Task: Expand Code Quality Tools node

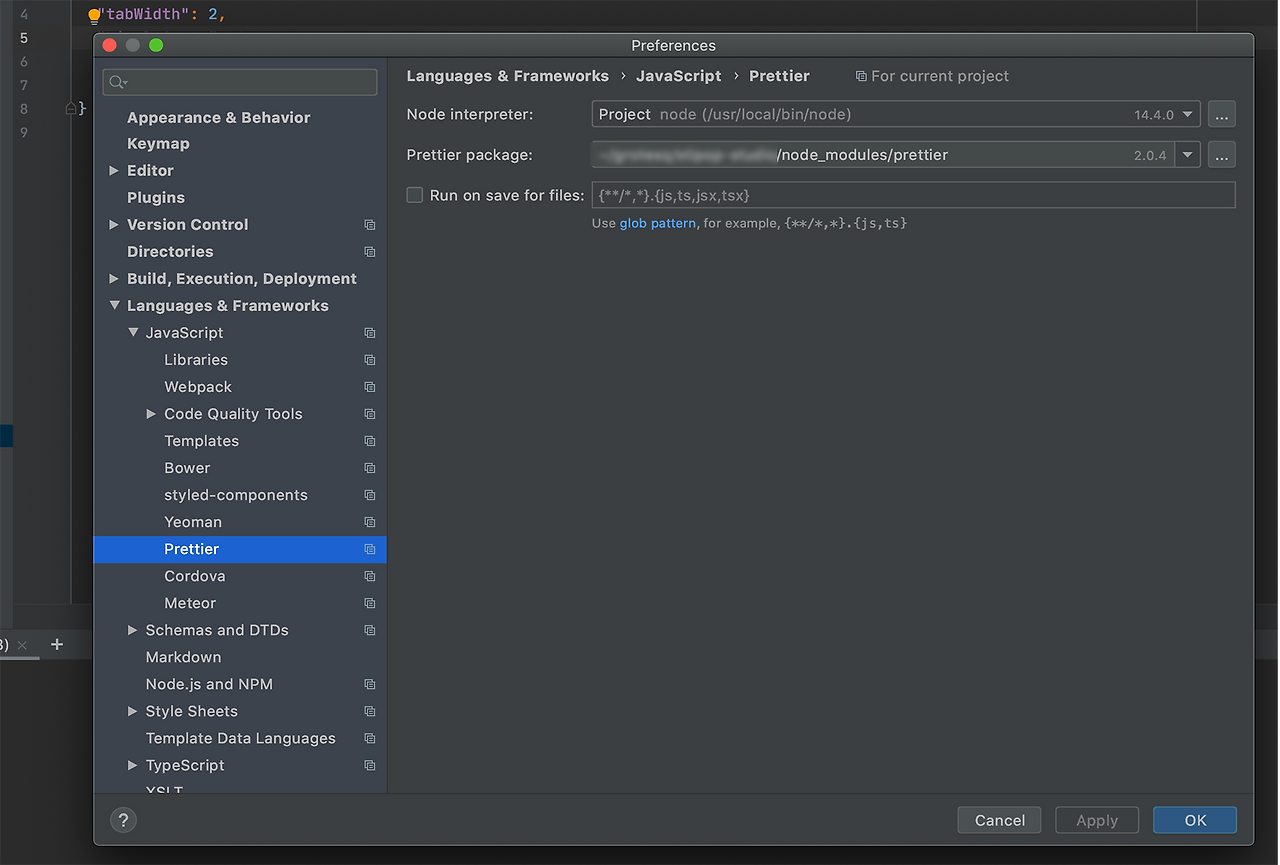Action: coord(151,414)
